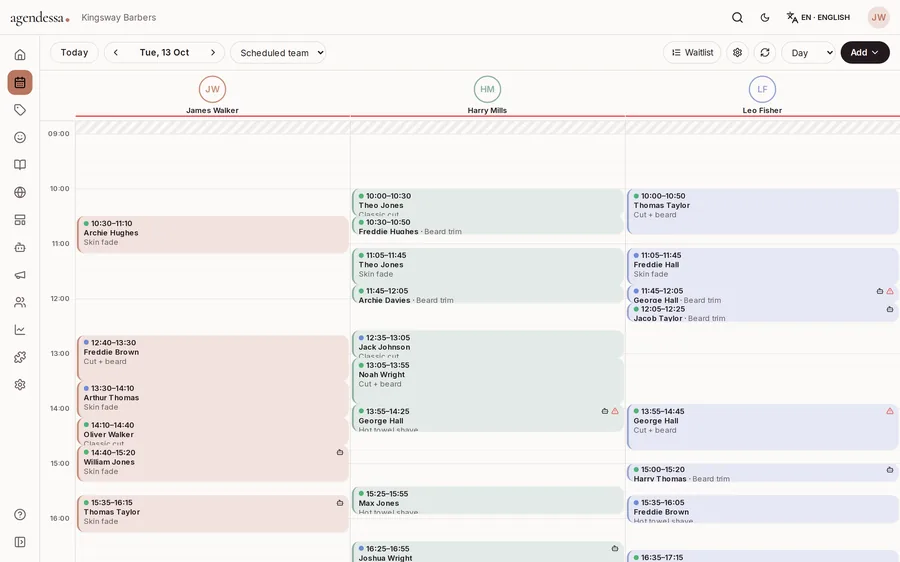Viewport: 900px width, 562px height.
Task: Open the globe icon in the sidebar
Action: [20, 192]
